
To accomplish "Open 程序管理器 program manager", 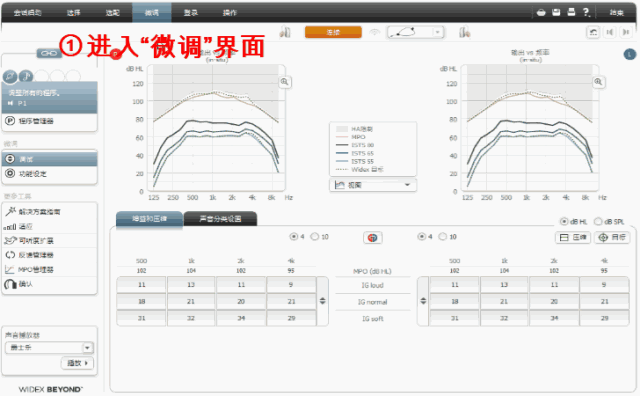I will tap(49, 121).
